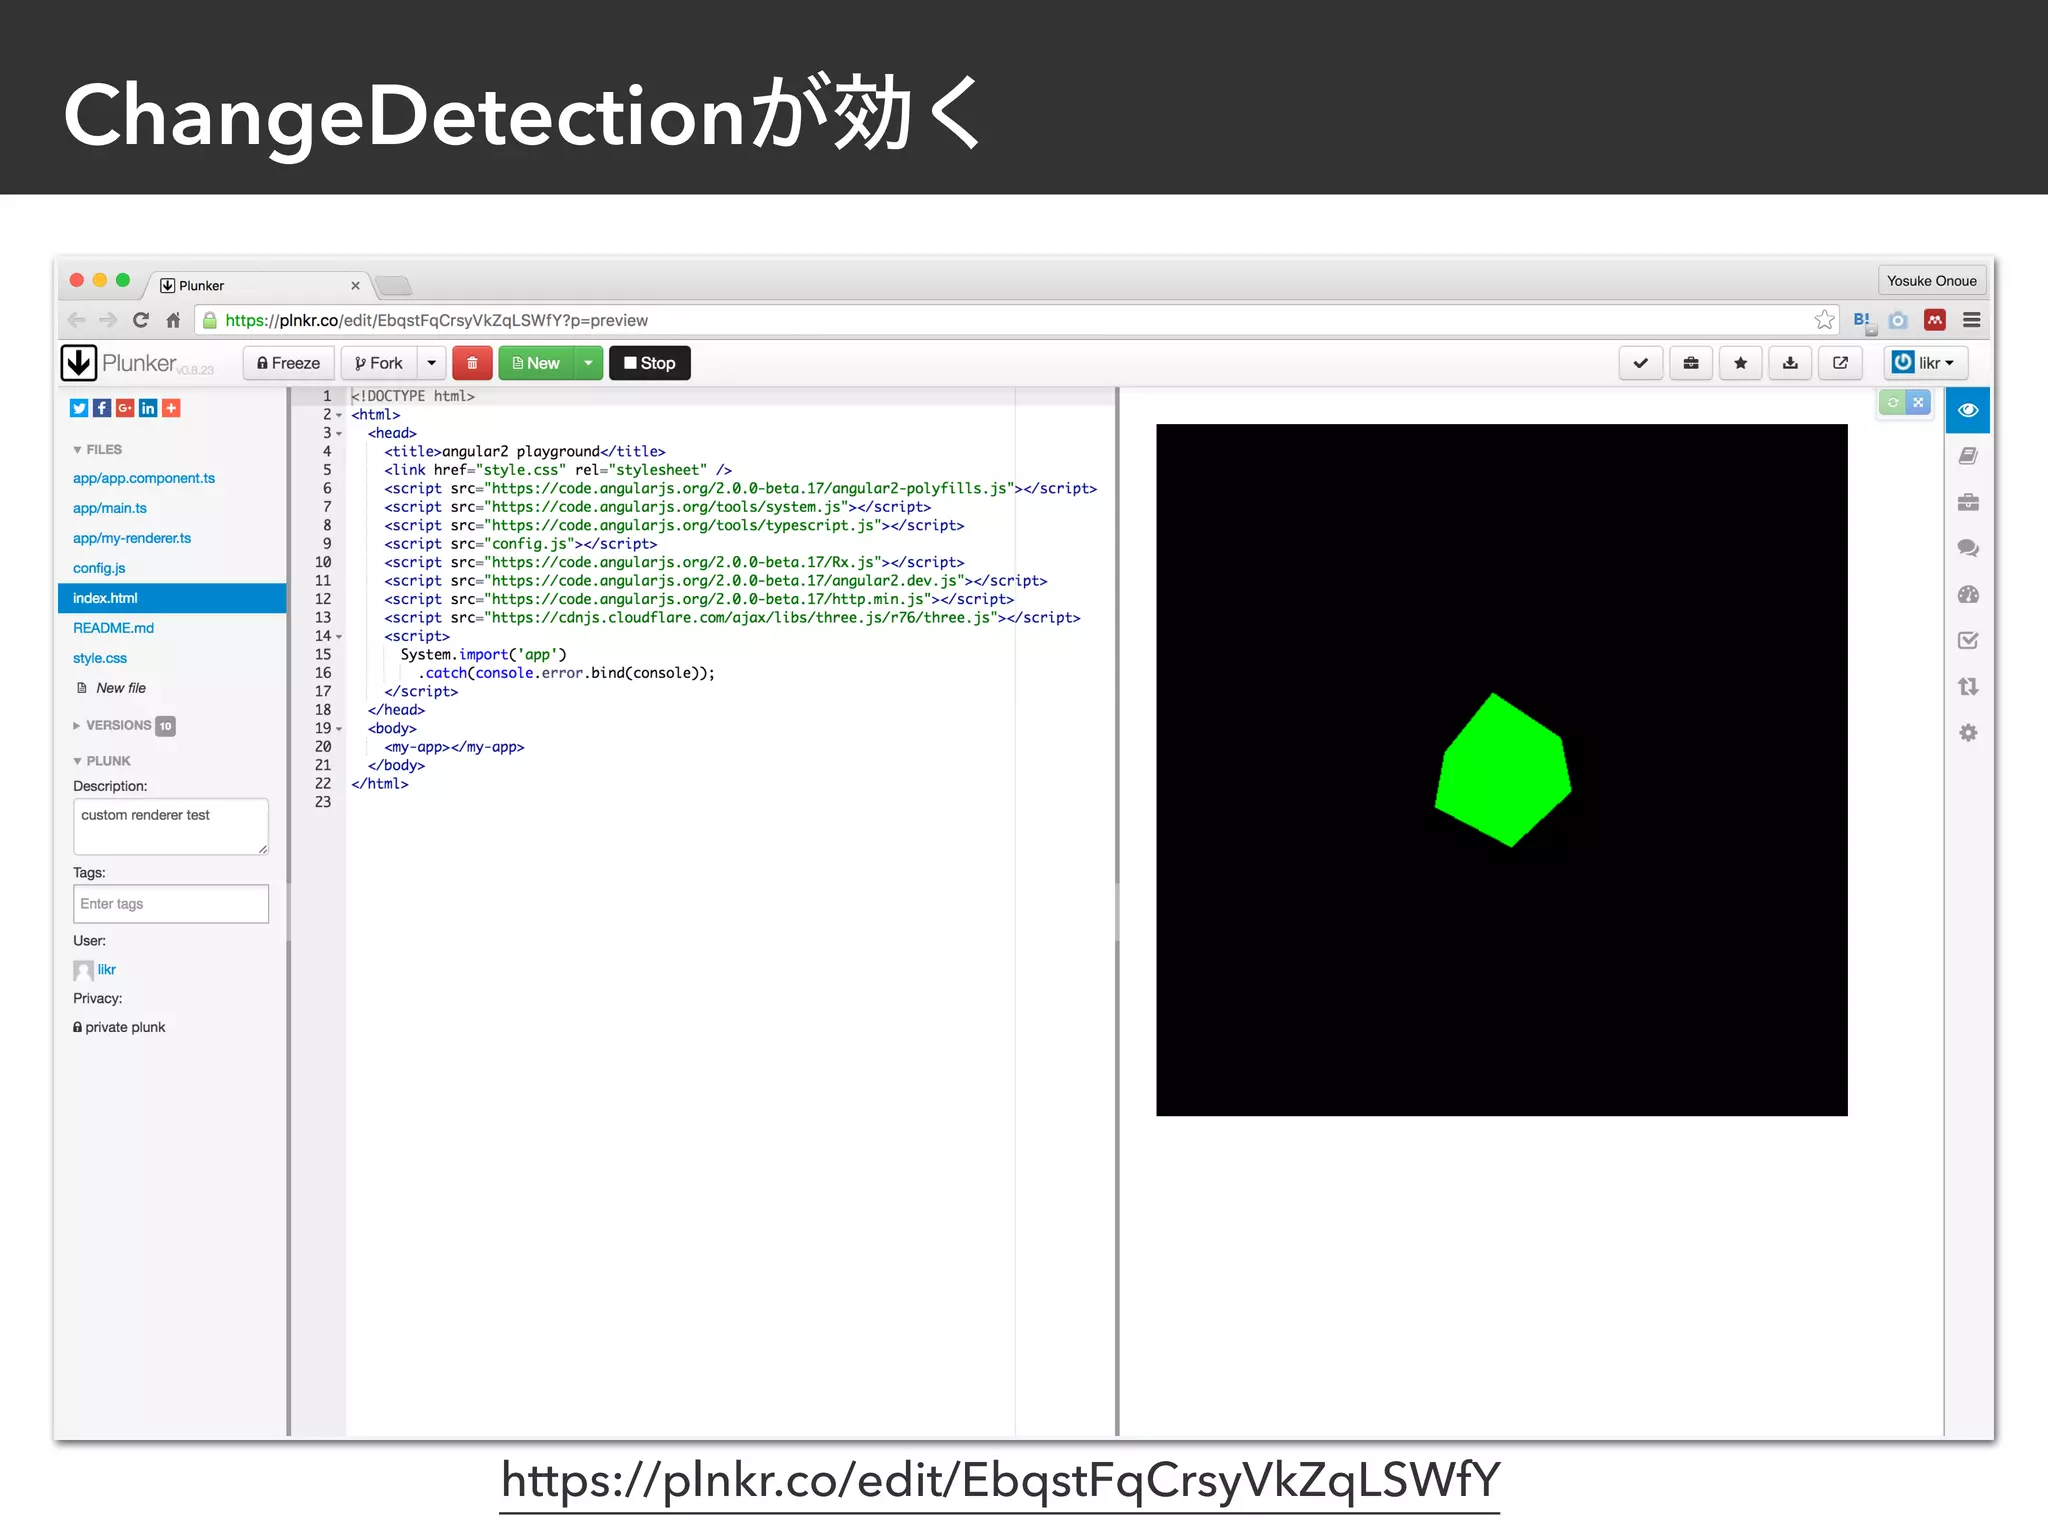
Task: Expand preview to fullscreen blue icon
Action: (1918, 402)
